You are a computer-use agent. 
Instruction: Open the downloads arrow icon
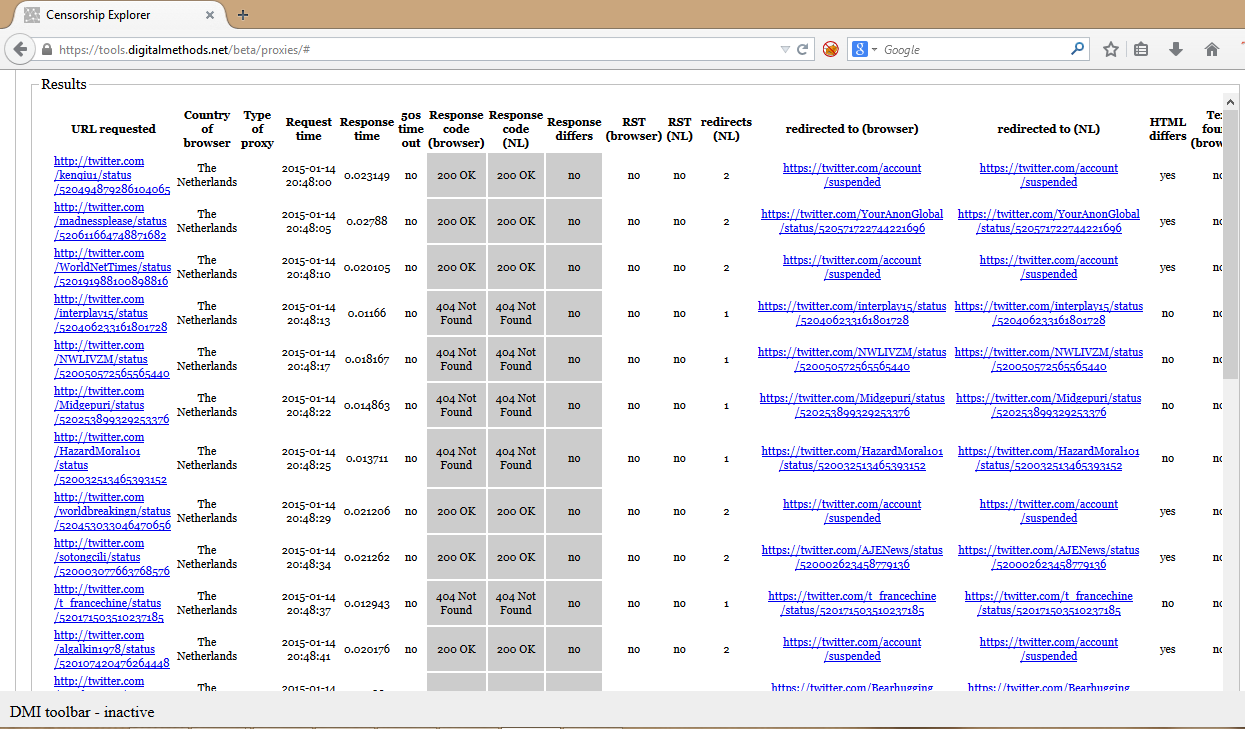pyautogui.click(x=1176, y=49)
